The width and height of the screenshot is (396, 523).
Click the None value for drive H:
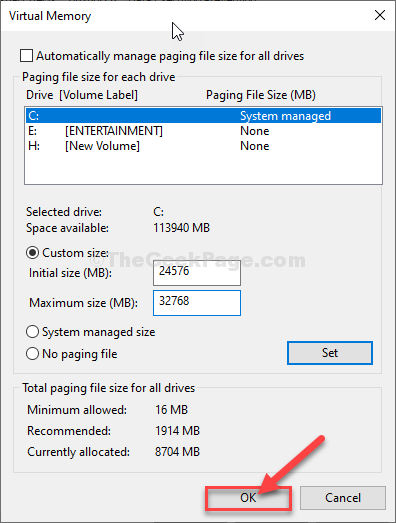tap(255, 146)
